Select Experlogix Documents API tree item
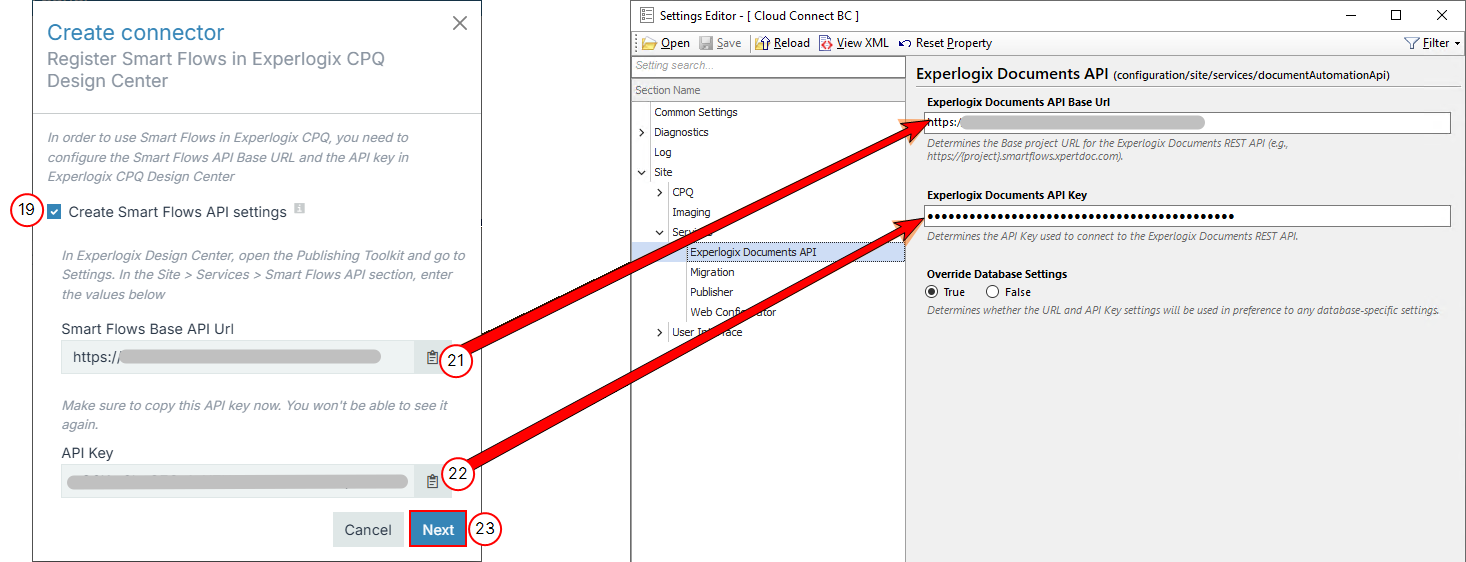 pos(753,252)
